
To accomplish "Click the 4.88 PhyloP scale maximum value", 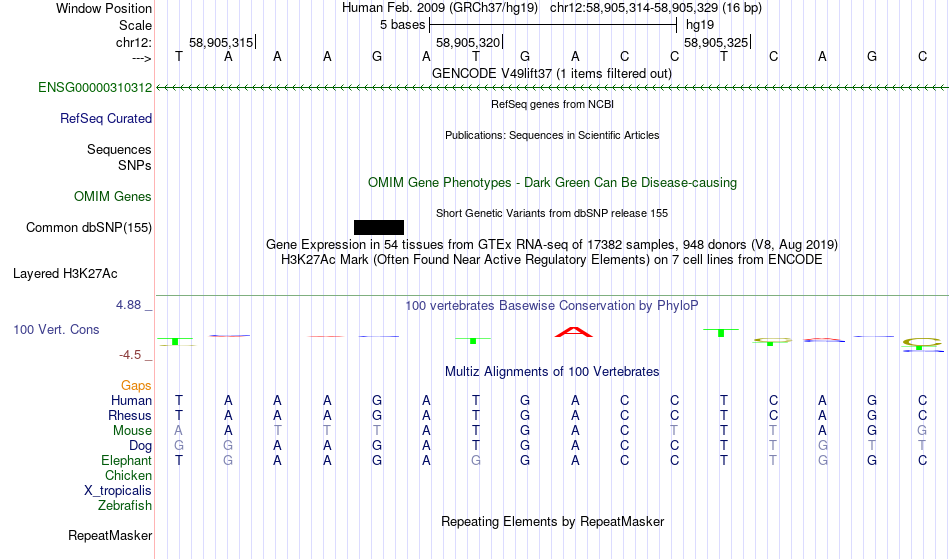I will tap(128, 305).
